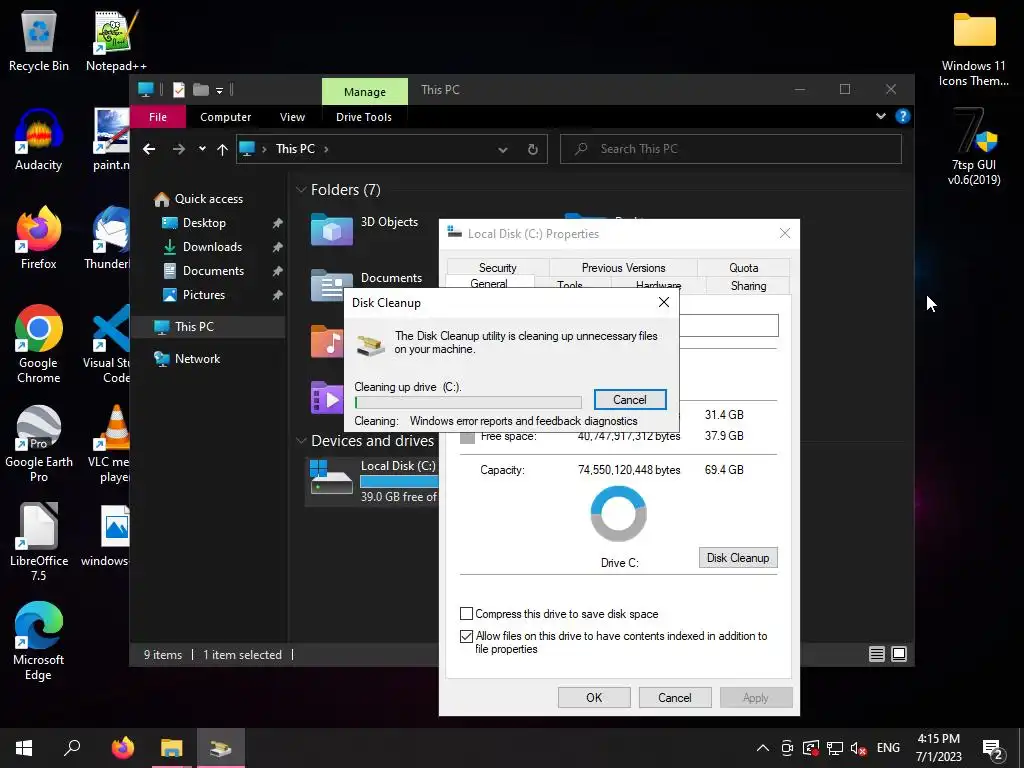
Task: Click Disk Cleanup icon in the taskbar
Action: tap(221, 748)
